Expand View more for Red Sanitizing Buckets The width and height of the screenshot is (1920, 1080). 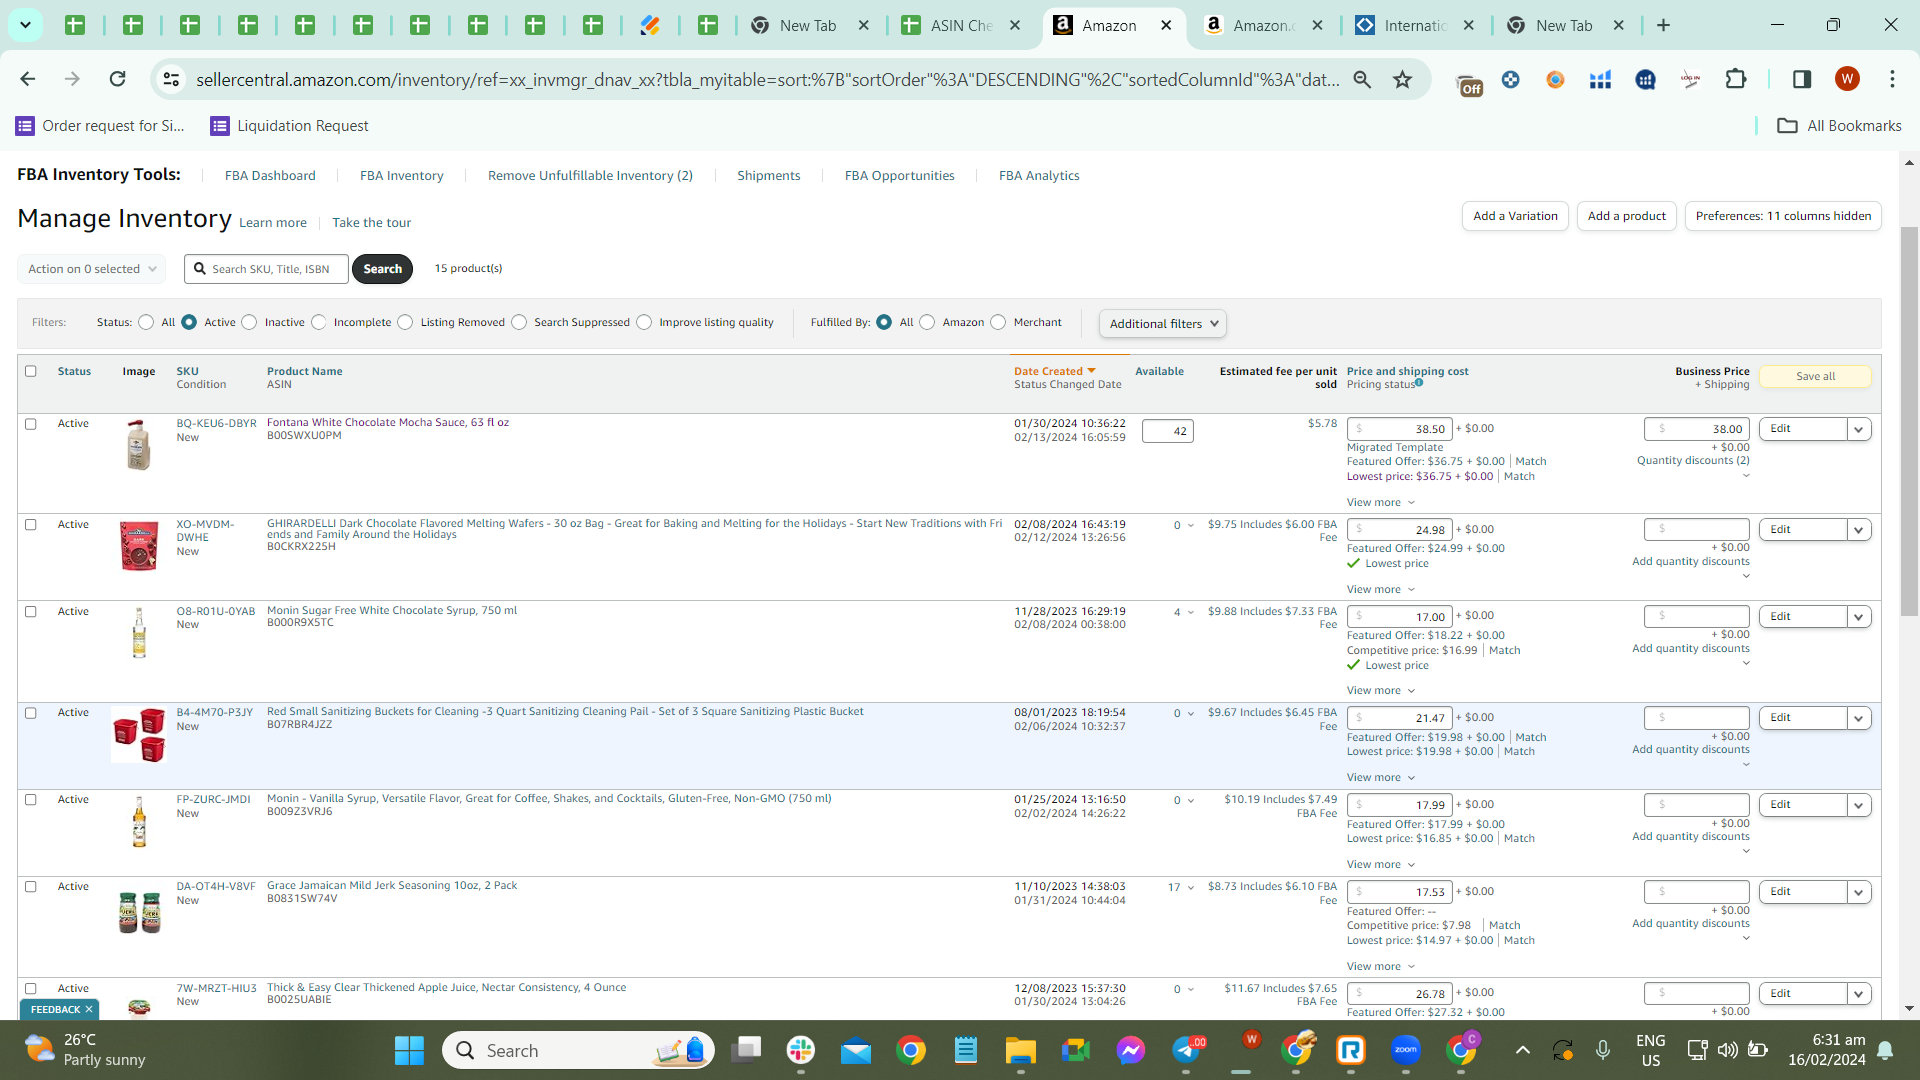[1381, 777]
